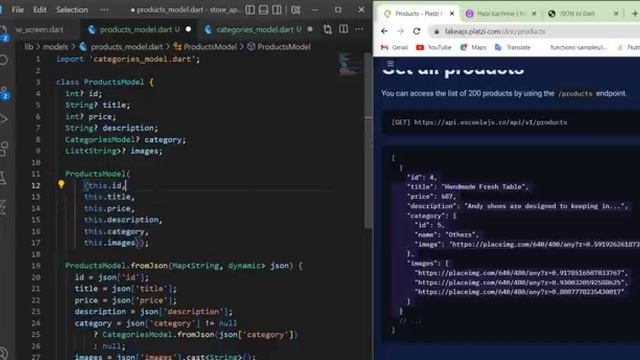Close the Hasi Kachmar browser tab
This screenshot has width=640, height=360.
[x=534, y=13]
